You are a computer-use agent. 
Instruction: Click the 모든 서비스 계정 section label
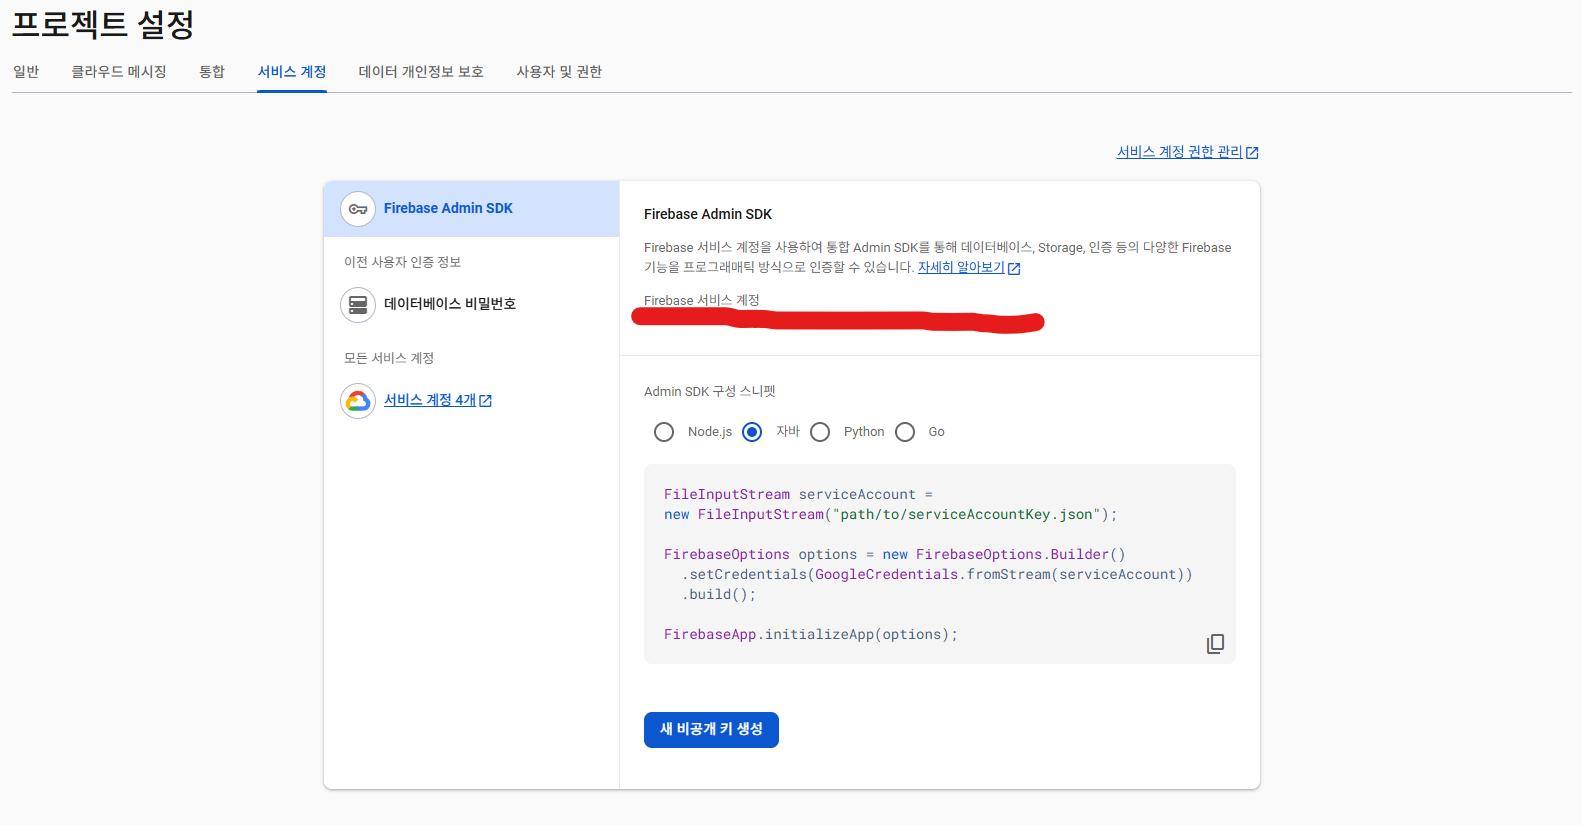389,358
